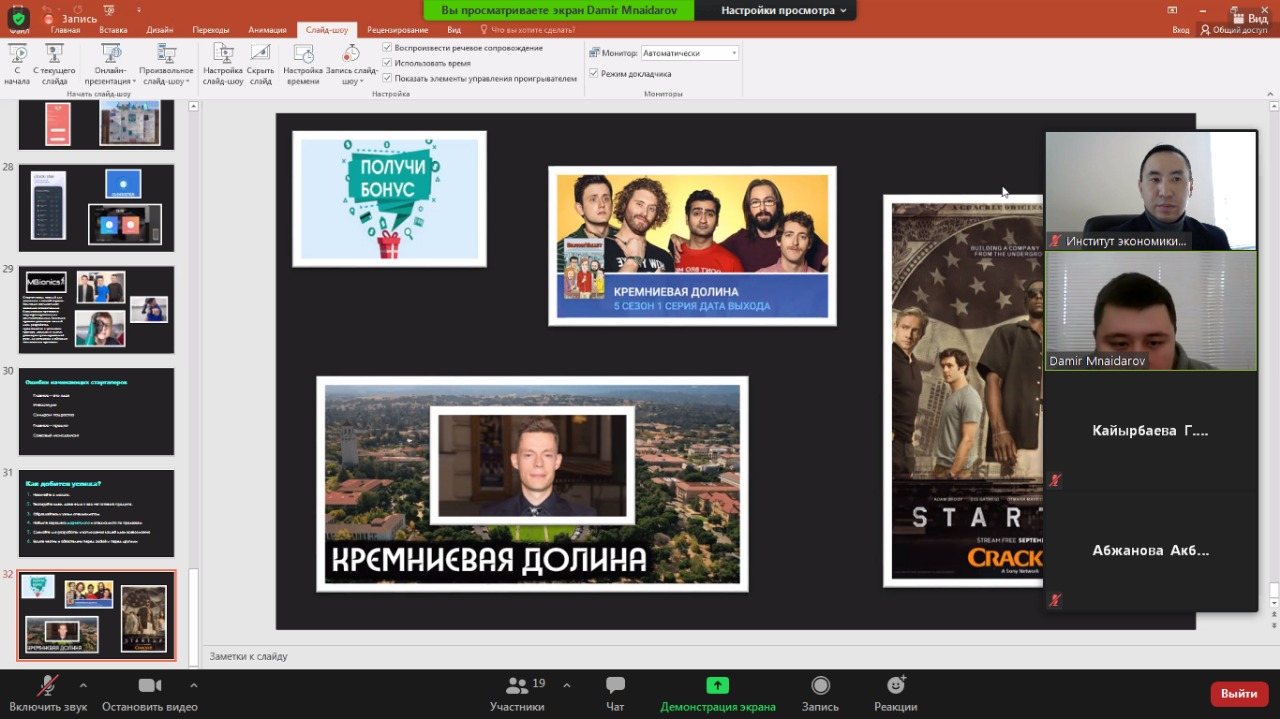The height and width of the screenshot is (719, 1280).
Task: Select the Stanford 'КРЕМНИЕВАЯ ДОЛИНА' image
Action: click(x=532, y=484)
